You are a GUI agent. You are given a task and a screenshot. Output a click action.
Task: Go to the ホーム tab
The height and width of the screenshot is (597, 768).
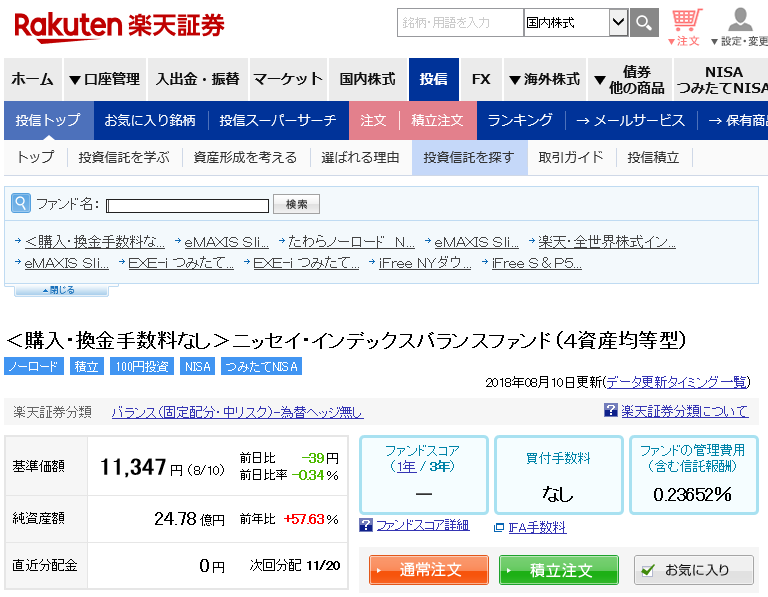pos(32,79)
